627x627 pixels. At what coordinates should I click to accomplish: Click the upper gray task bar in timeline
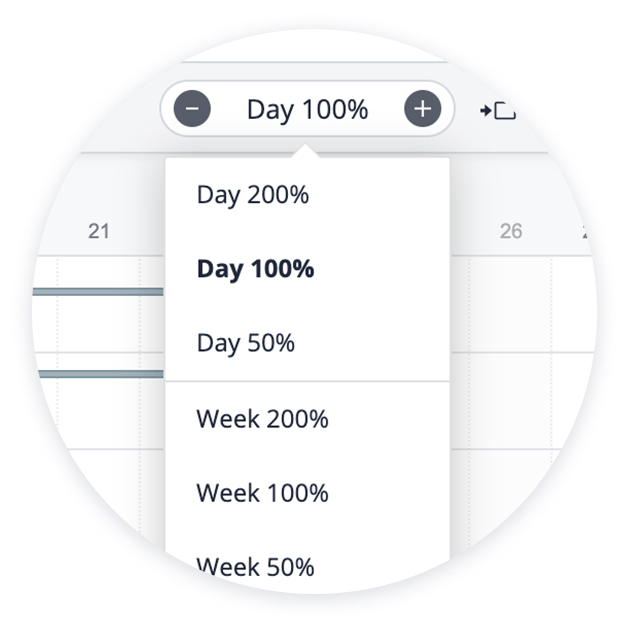click(x=98, y=292)
